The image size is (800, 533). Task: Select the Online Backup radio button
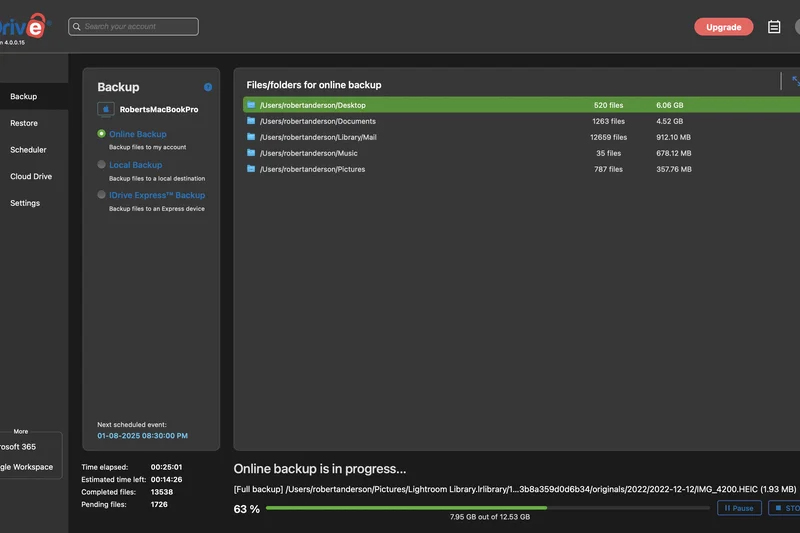[102, 134]
